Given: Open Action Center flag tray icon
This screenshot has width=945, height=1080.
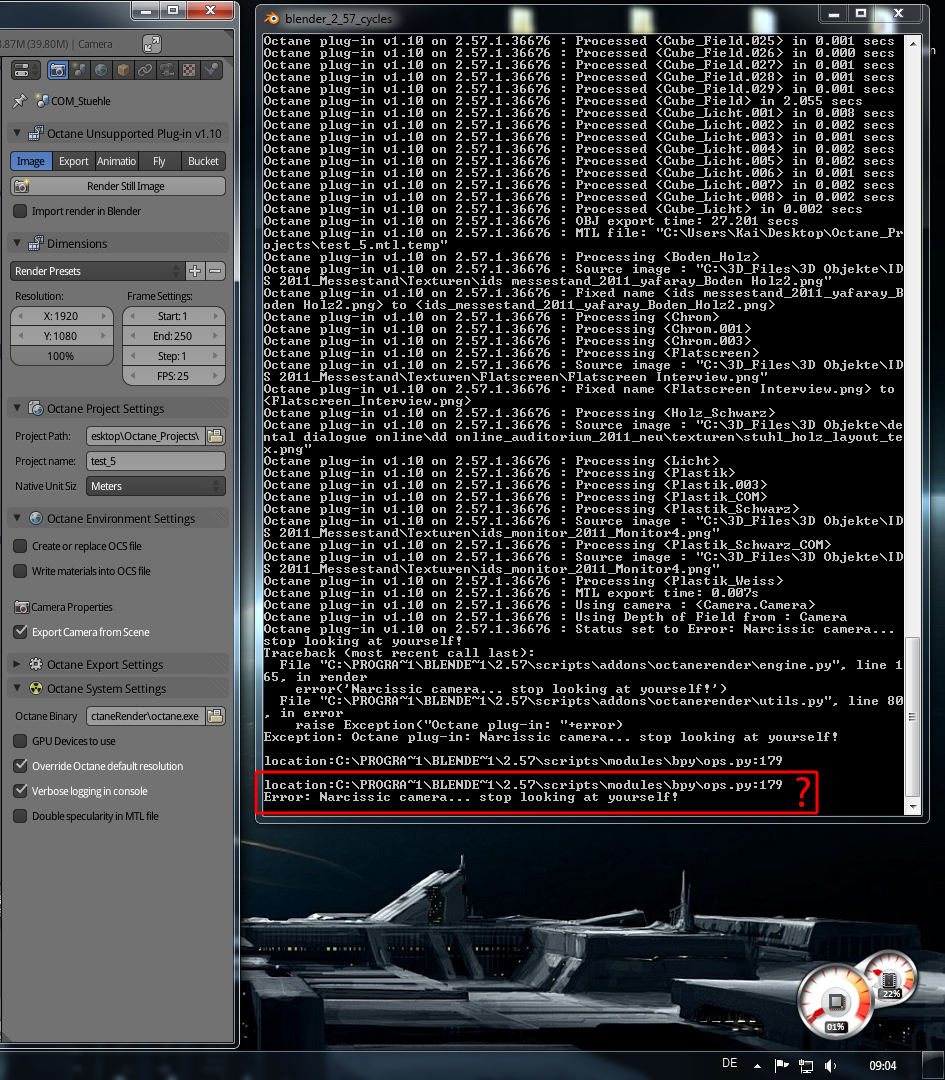Looking at the screenshot, I should click(x=782, y=1066).
